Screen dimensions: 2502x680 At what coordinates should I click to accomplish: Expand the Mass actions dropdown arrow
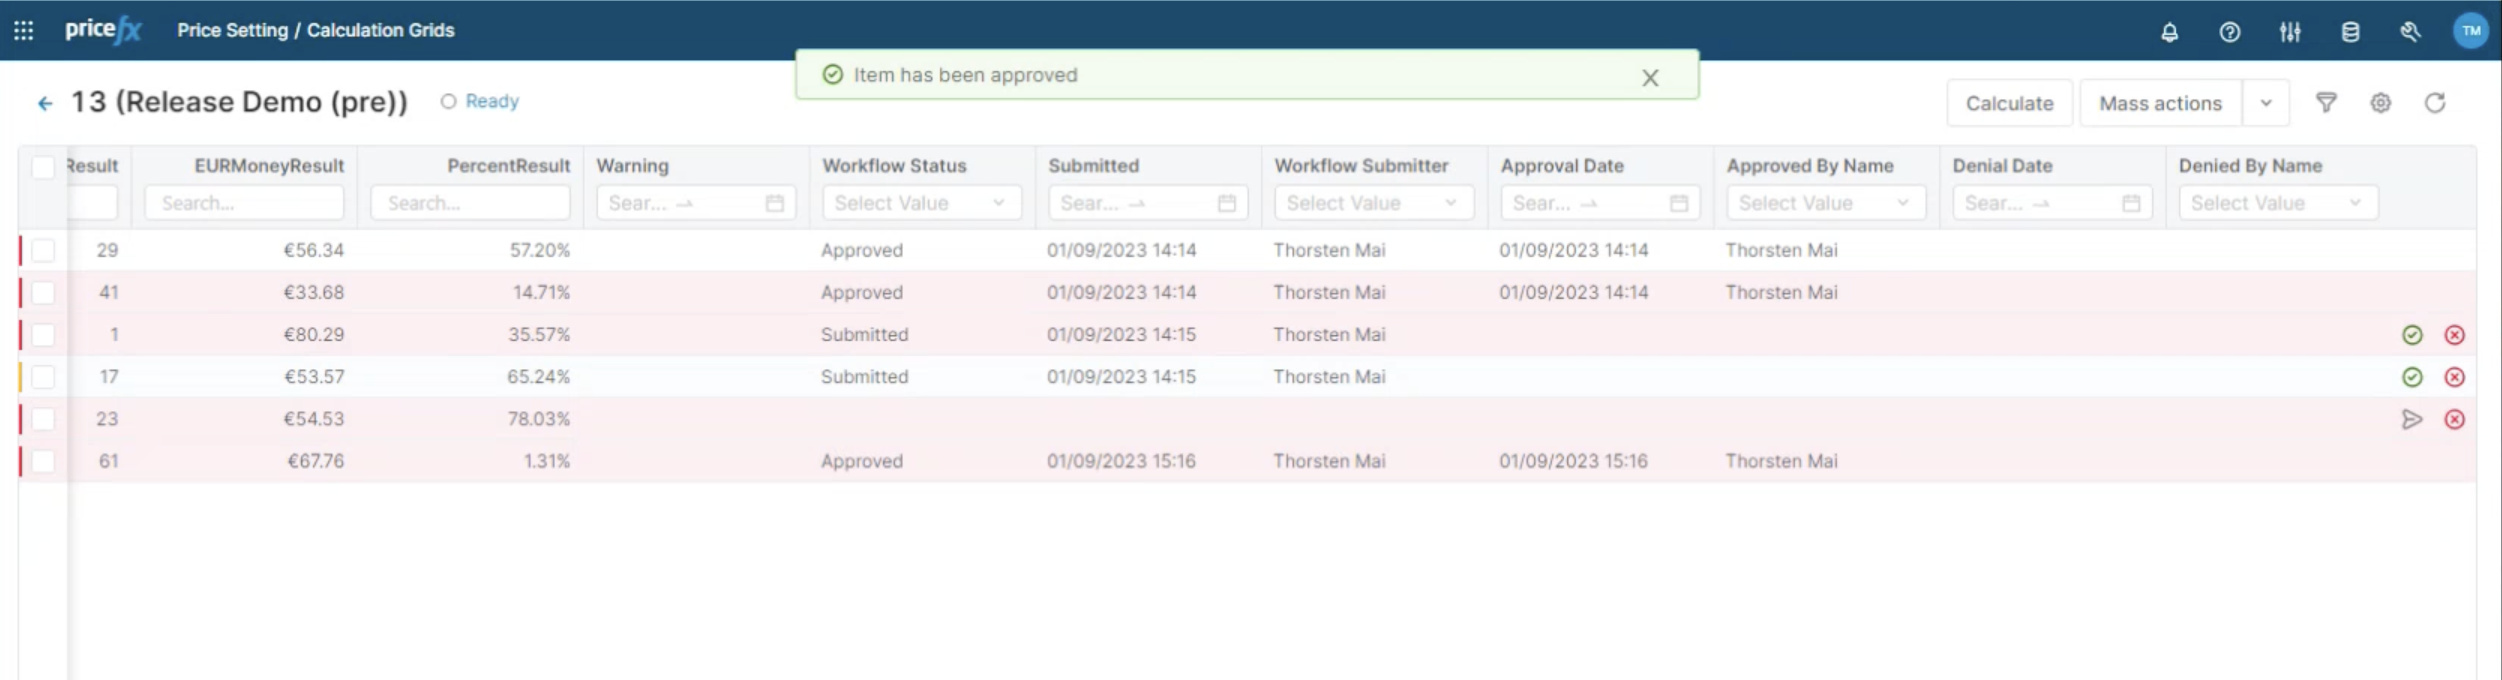(2265, 103)
